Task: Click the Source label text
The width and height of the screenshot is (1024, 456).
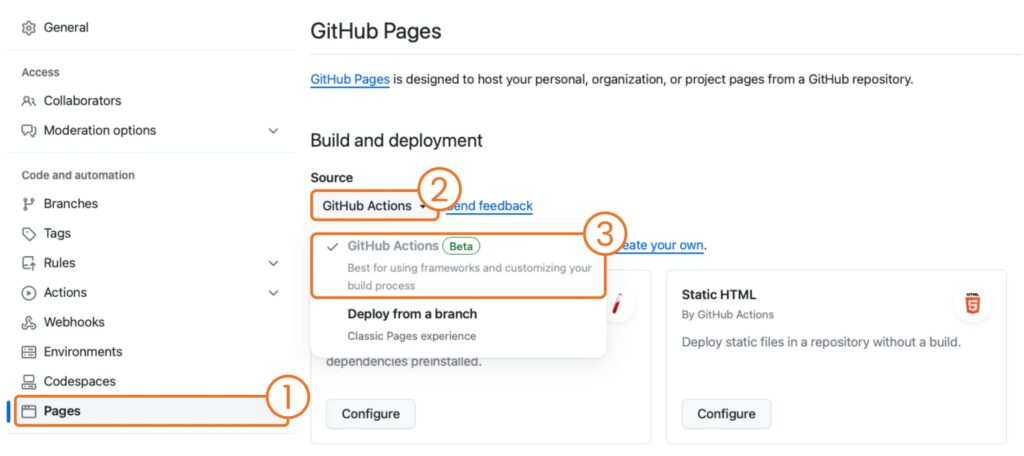Action: [332, 178]
